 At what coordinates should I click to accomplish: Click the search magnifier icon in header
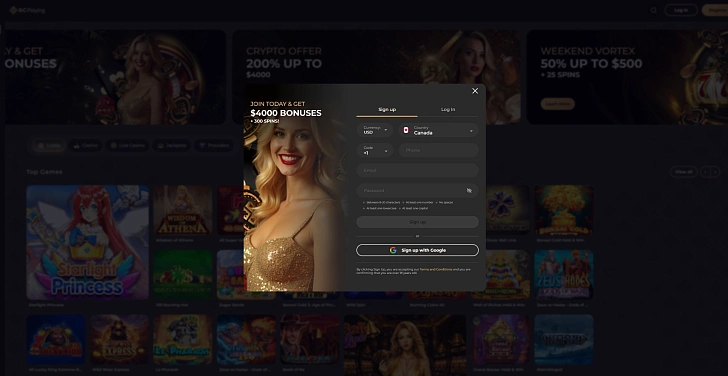(653, 10)
